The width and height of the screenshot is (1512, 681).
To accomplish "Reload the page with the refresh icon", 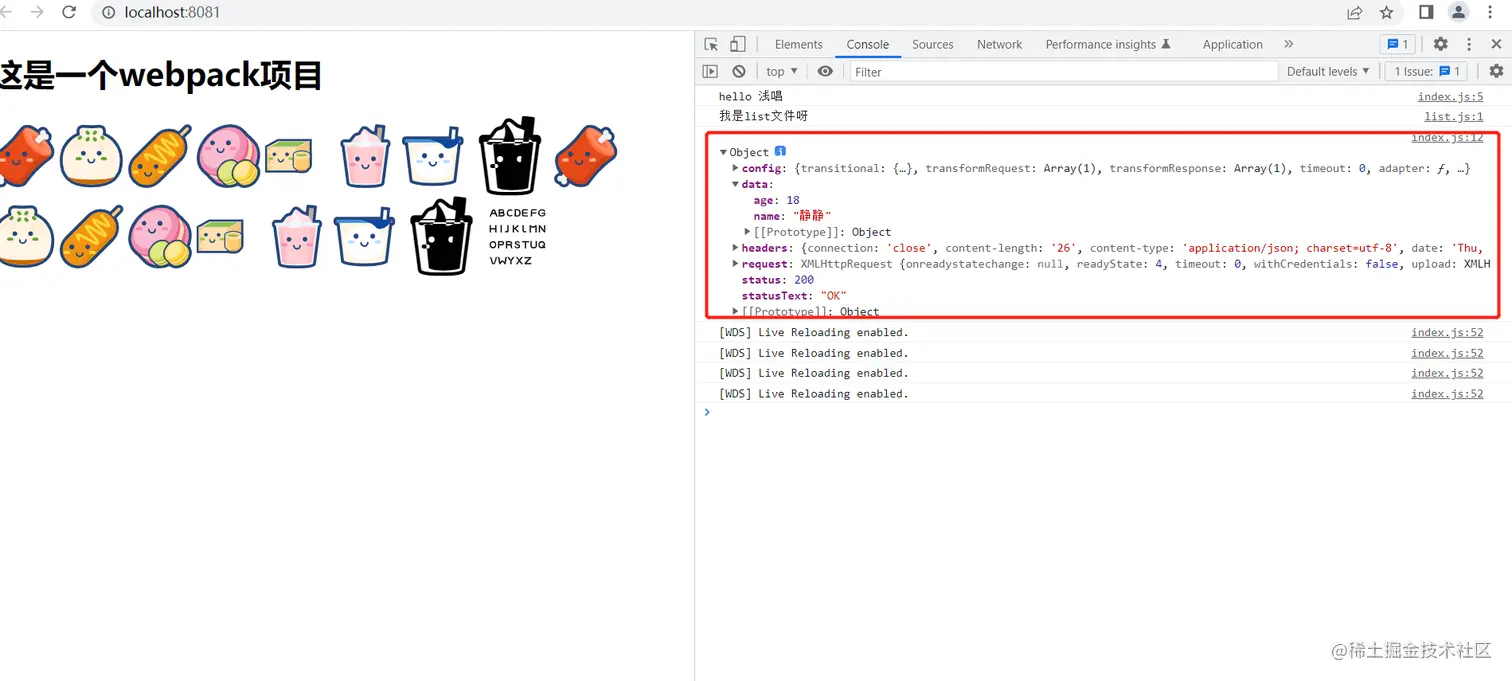I will click(69, 13).
